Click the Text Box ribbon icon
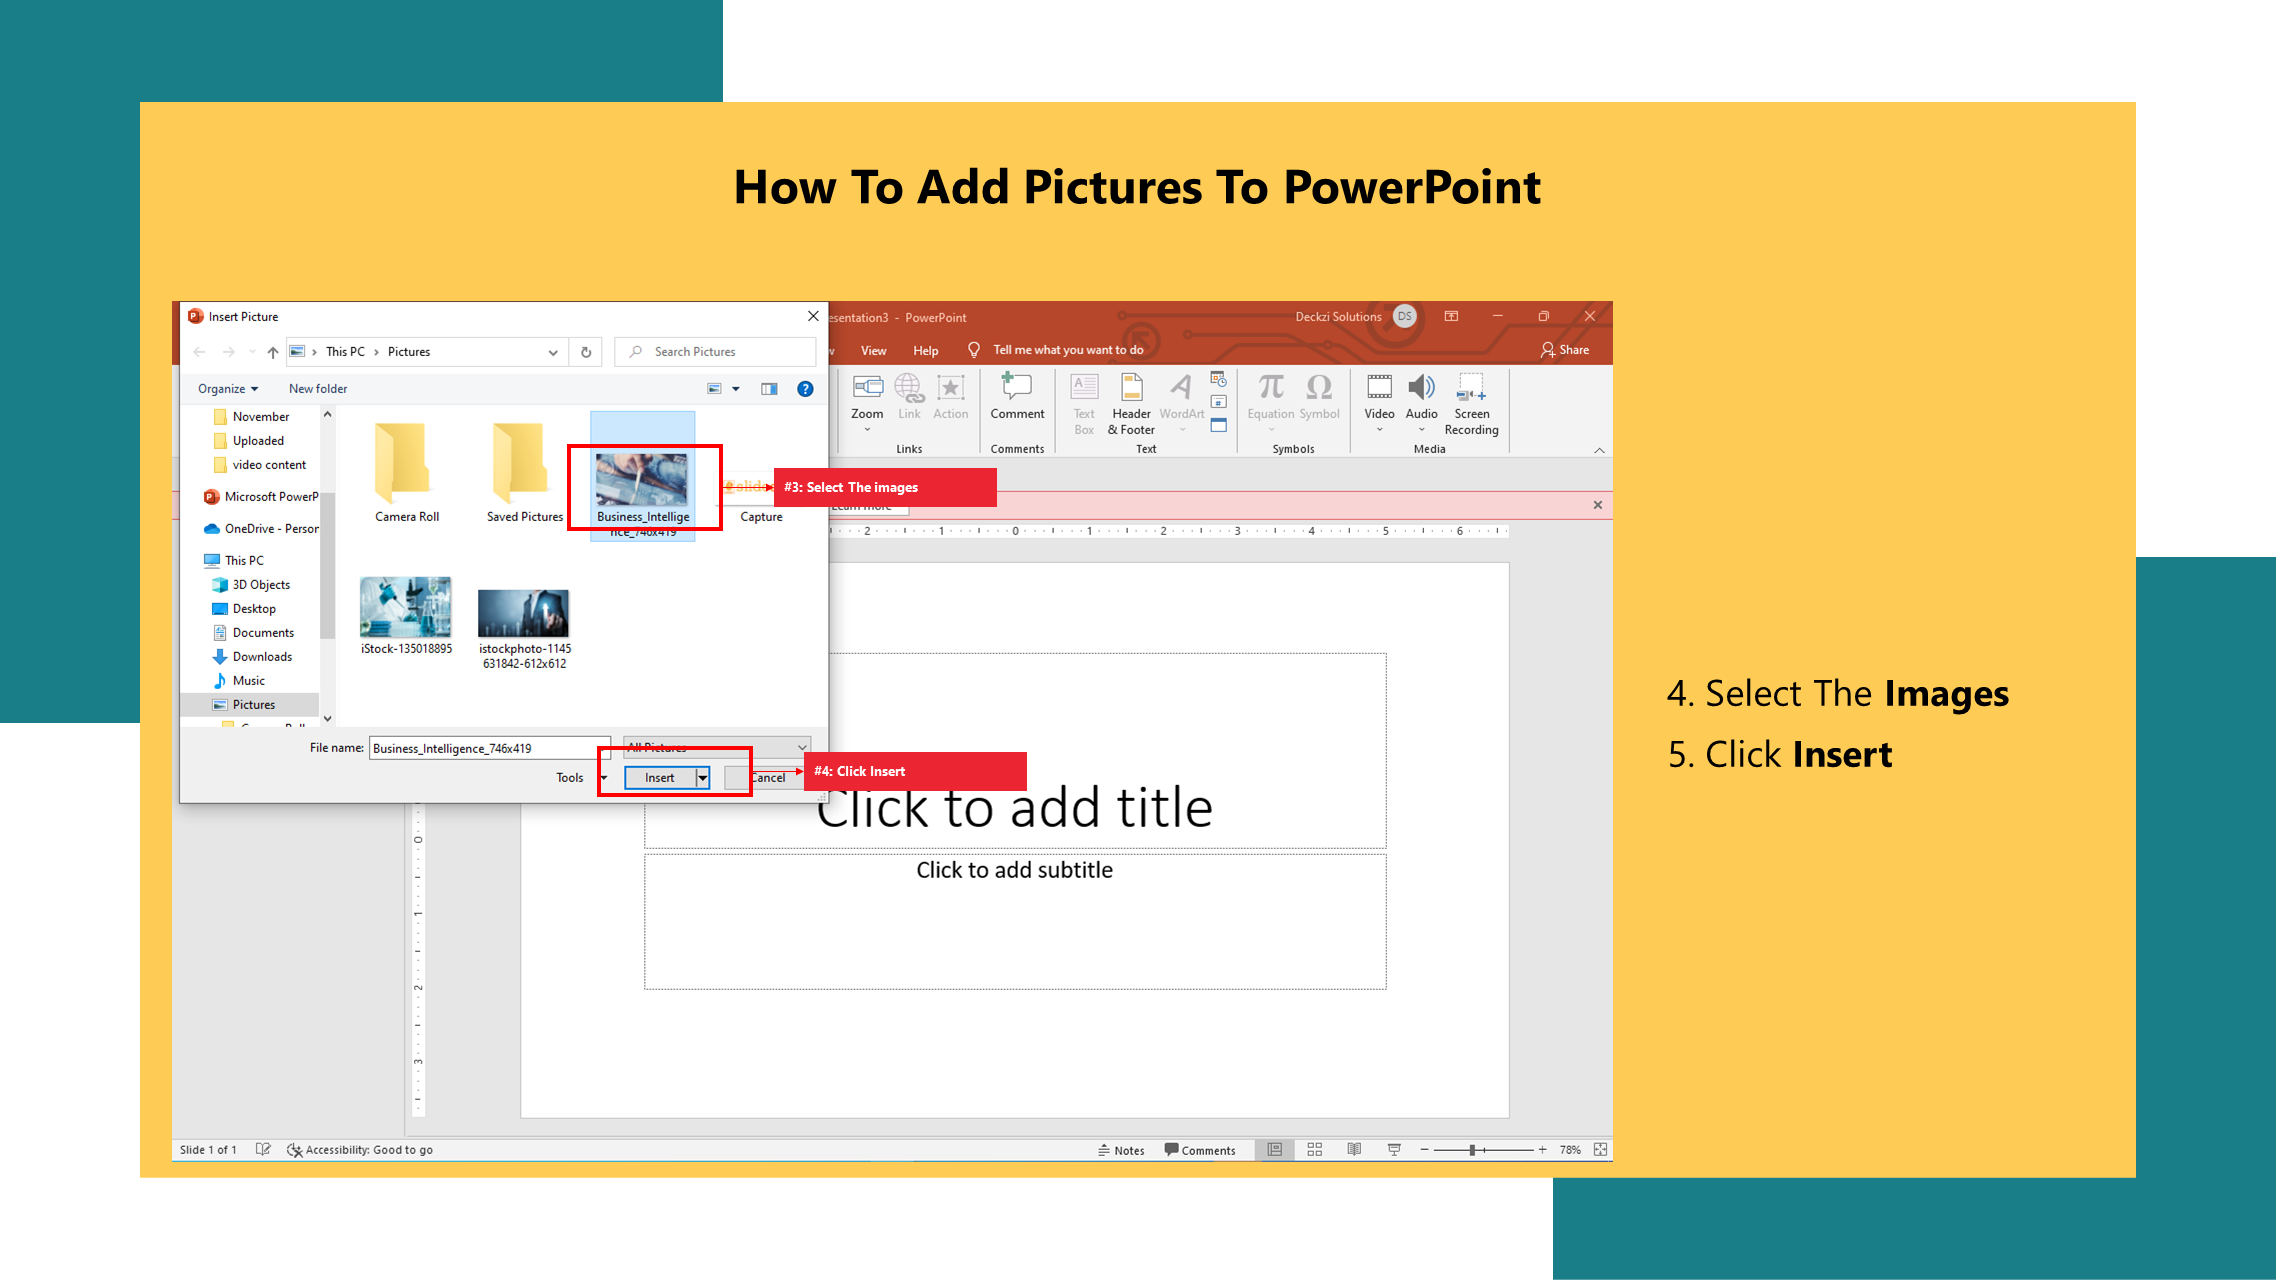 [x=1084, y=404]
